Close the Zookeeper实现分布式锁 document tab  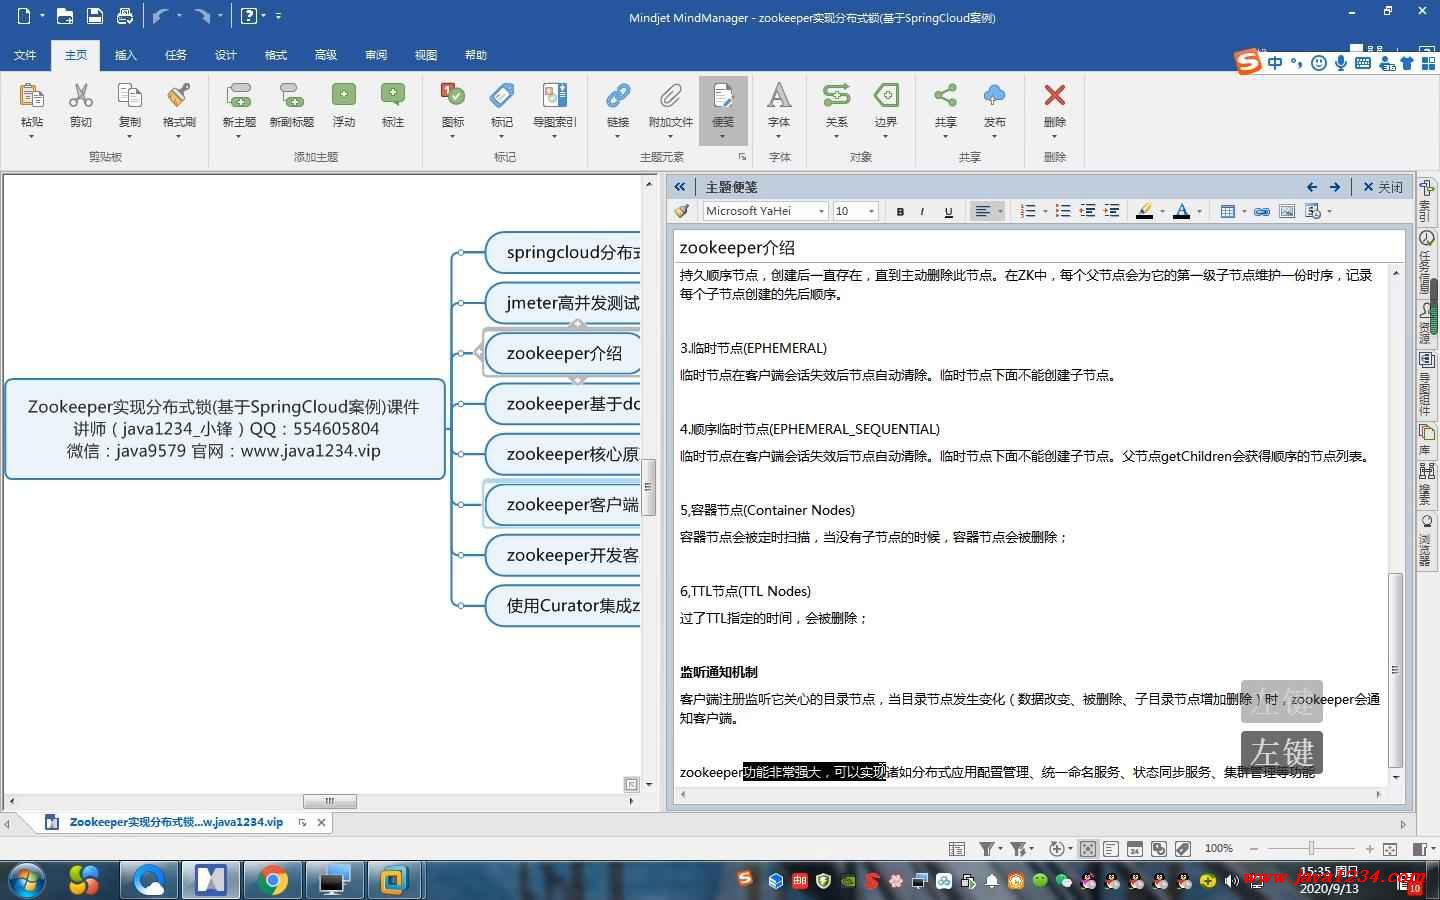(321, 822)
